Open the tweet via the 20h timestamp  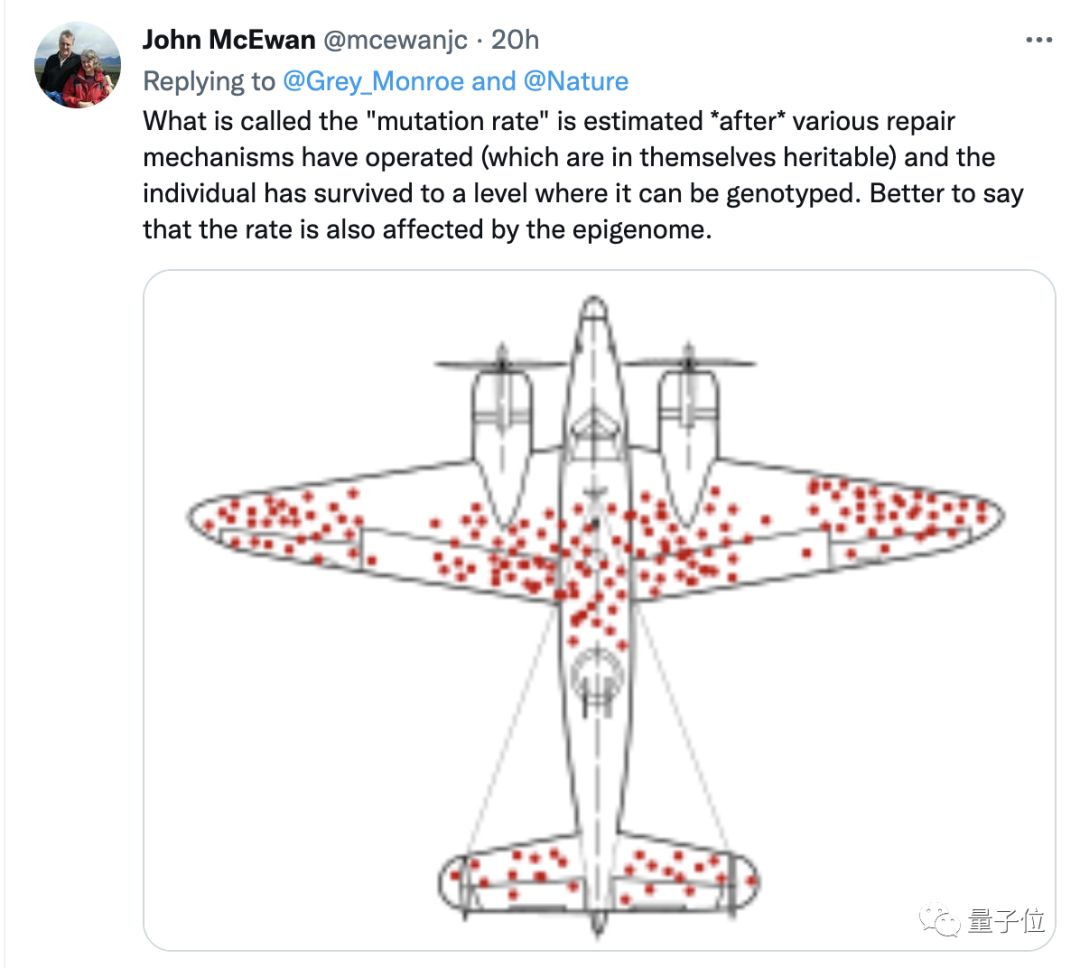[516, 40]
